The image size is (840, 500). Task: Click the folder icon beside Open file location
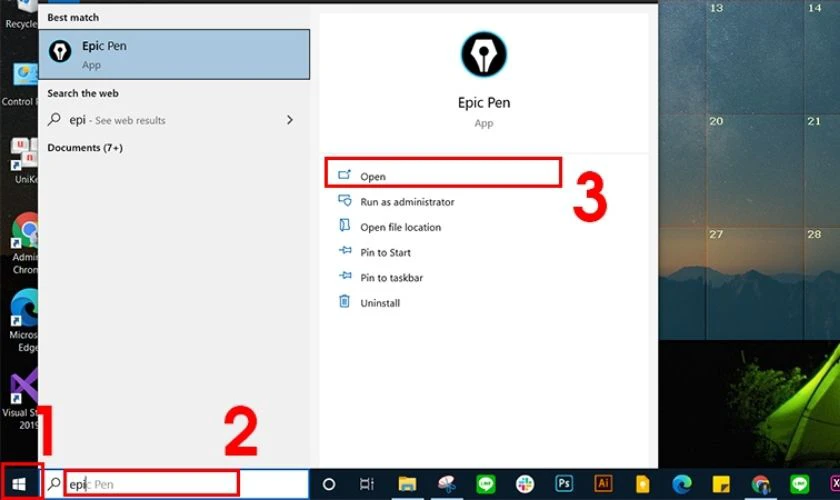click(x=344, y=225)
